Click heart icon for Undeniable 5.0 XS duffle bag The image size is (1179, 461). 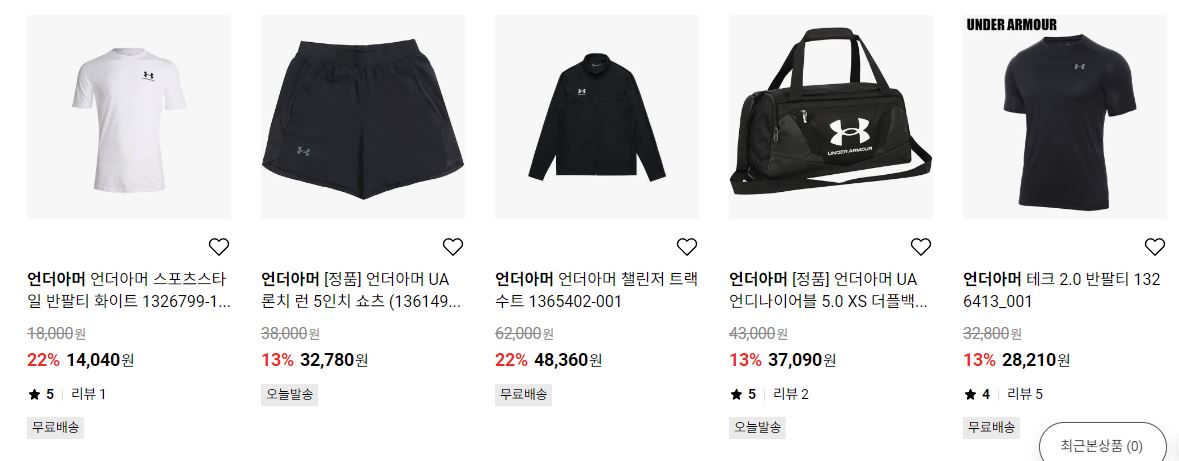coord(920,247)
